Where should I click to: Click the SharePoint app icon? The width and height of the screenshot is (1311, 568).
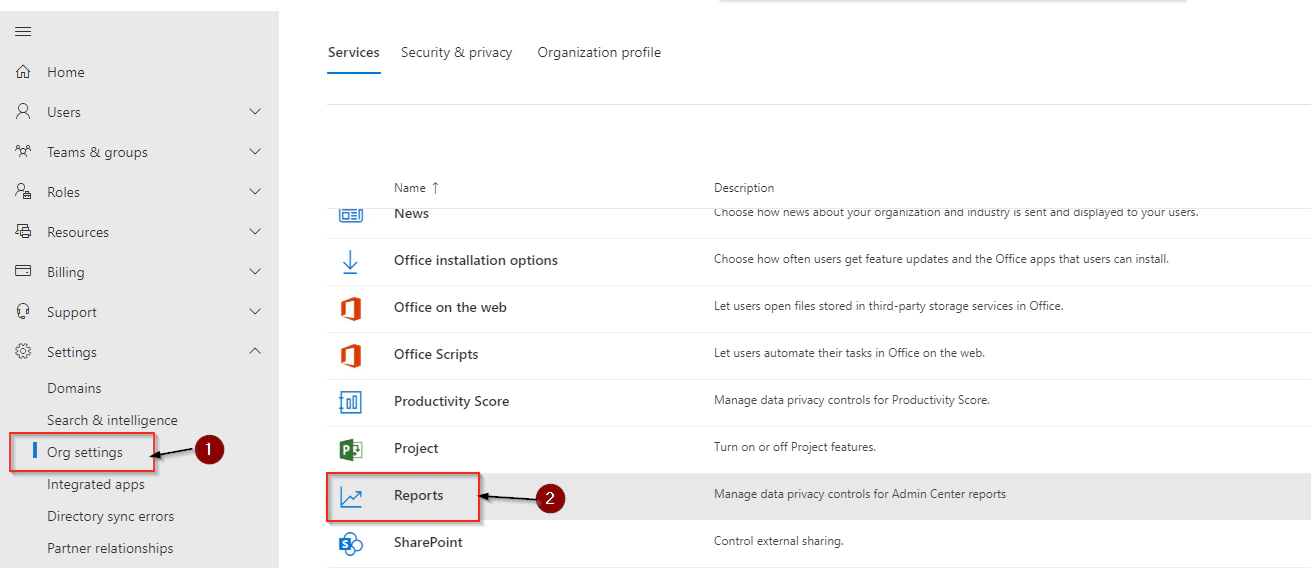pyautogui.click(x=350, y=543)
